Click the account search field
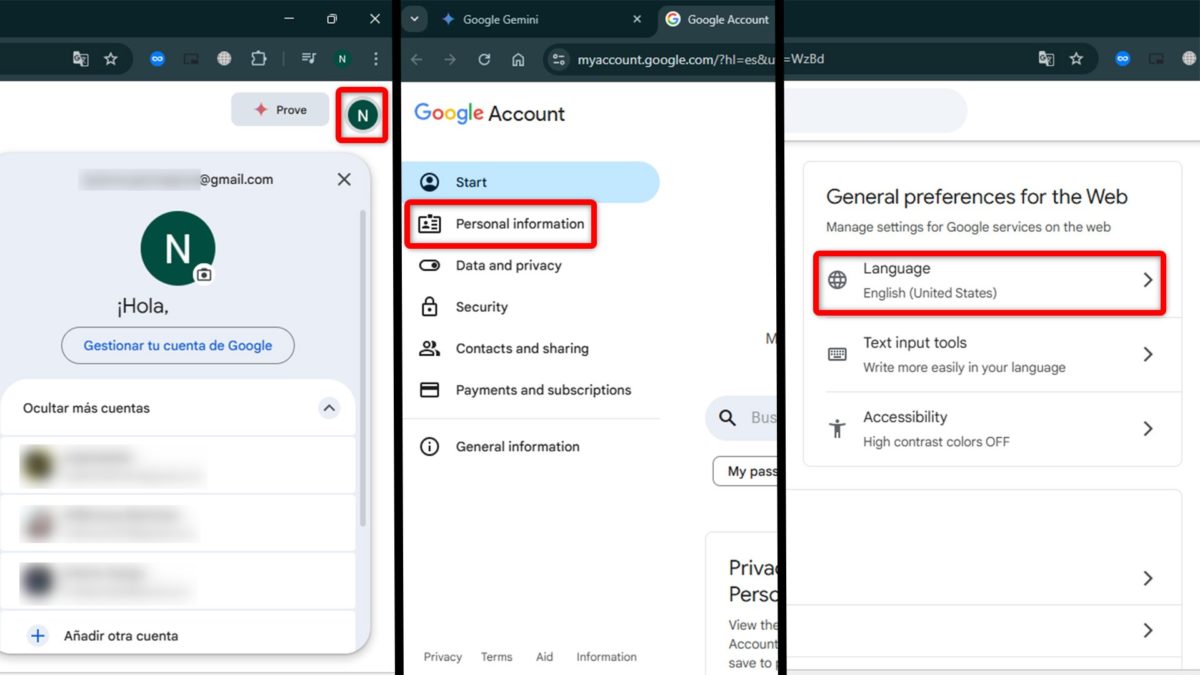Screen dimensions: 1200x675 pos(741,418)
